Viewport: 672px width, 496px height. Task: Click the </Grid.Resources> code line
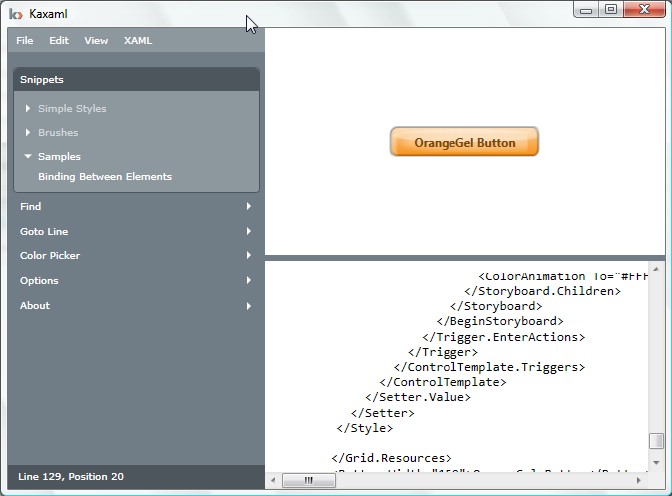391,458
